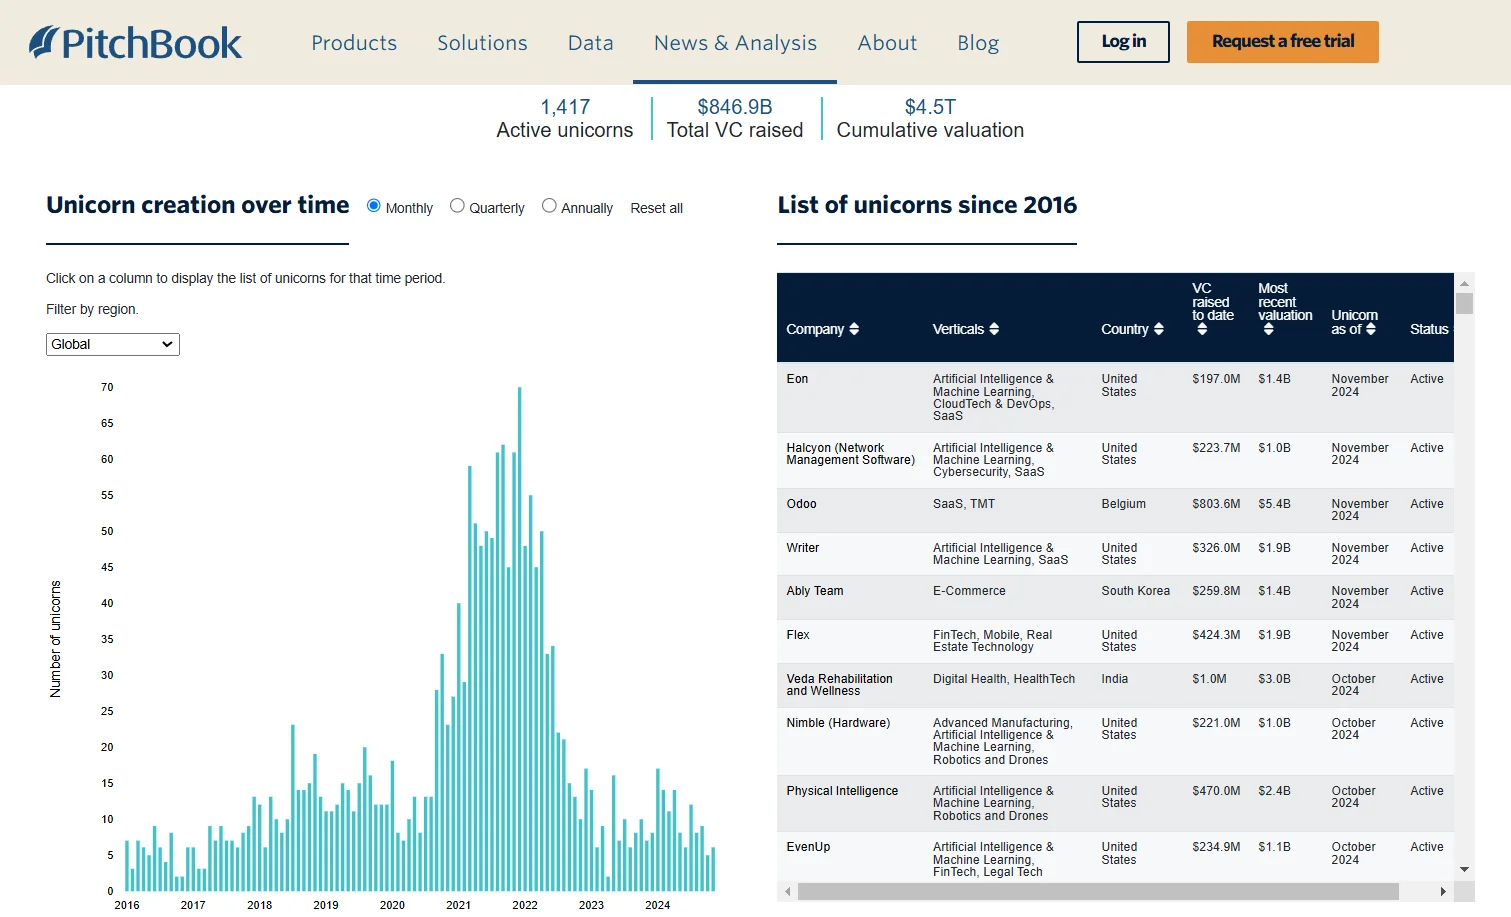This screenshot has height=917, width=1511.
Task: Click Digital Health, HealthTech verticals cell
Action: (x=1004, y=679)
